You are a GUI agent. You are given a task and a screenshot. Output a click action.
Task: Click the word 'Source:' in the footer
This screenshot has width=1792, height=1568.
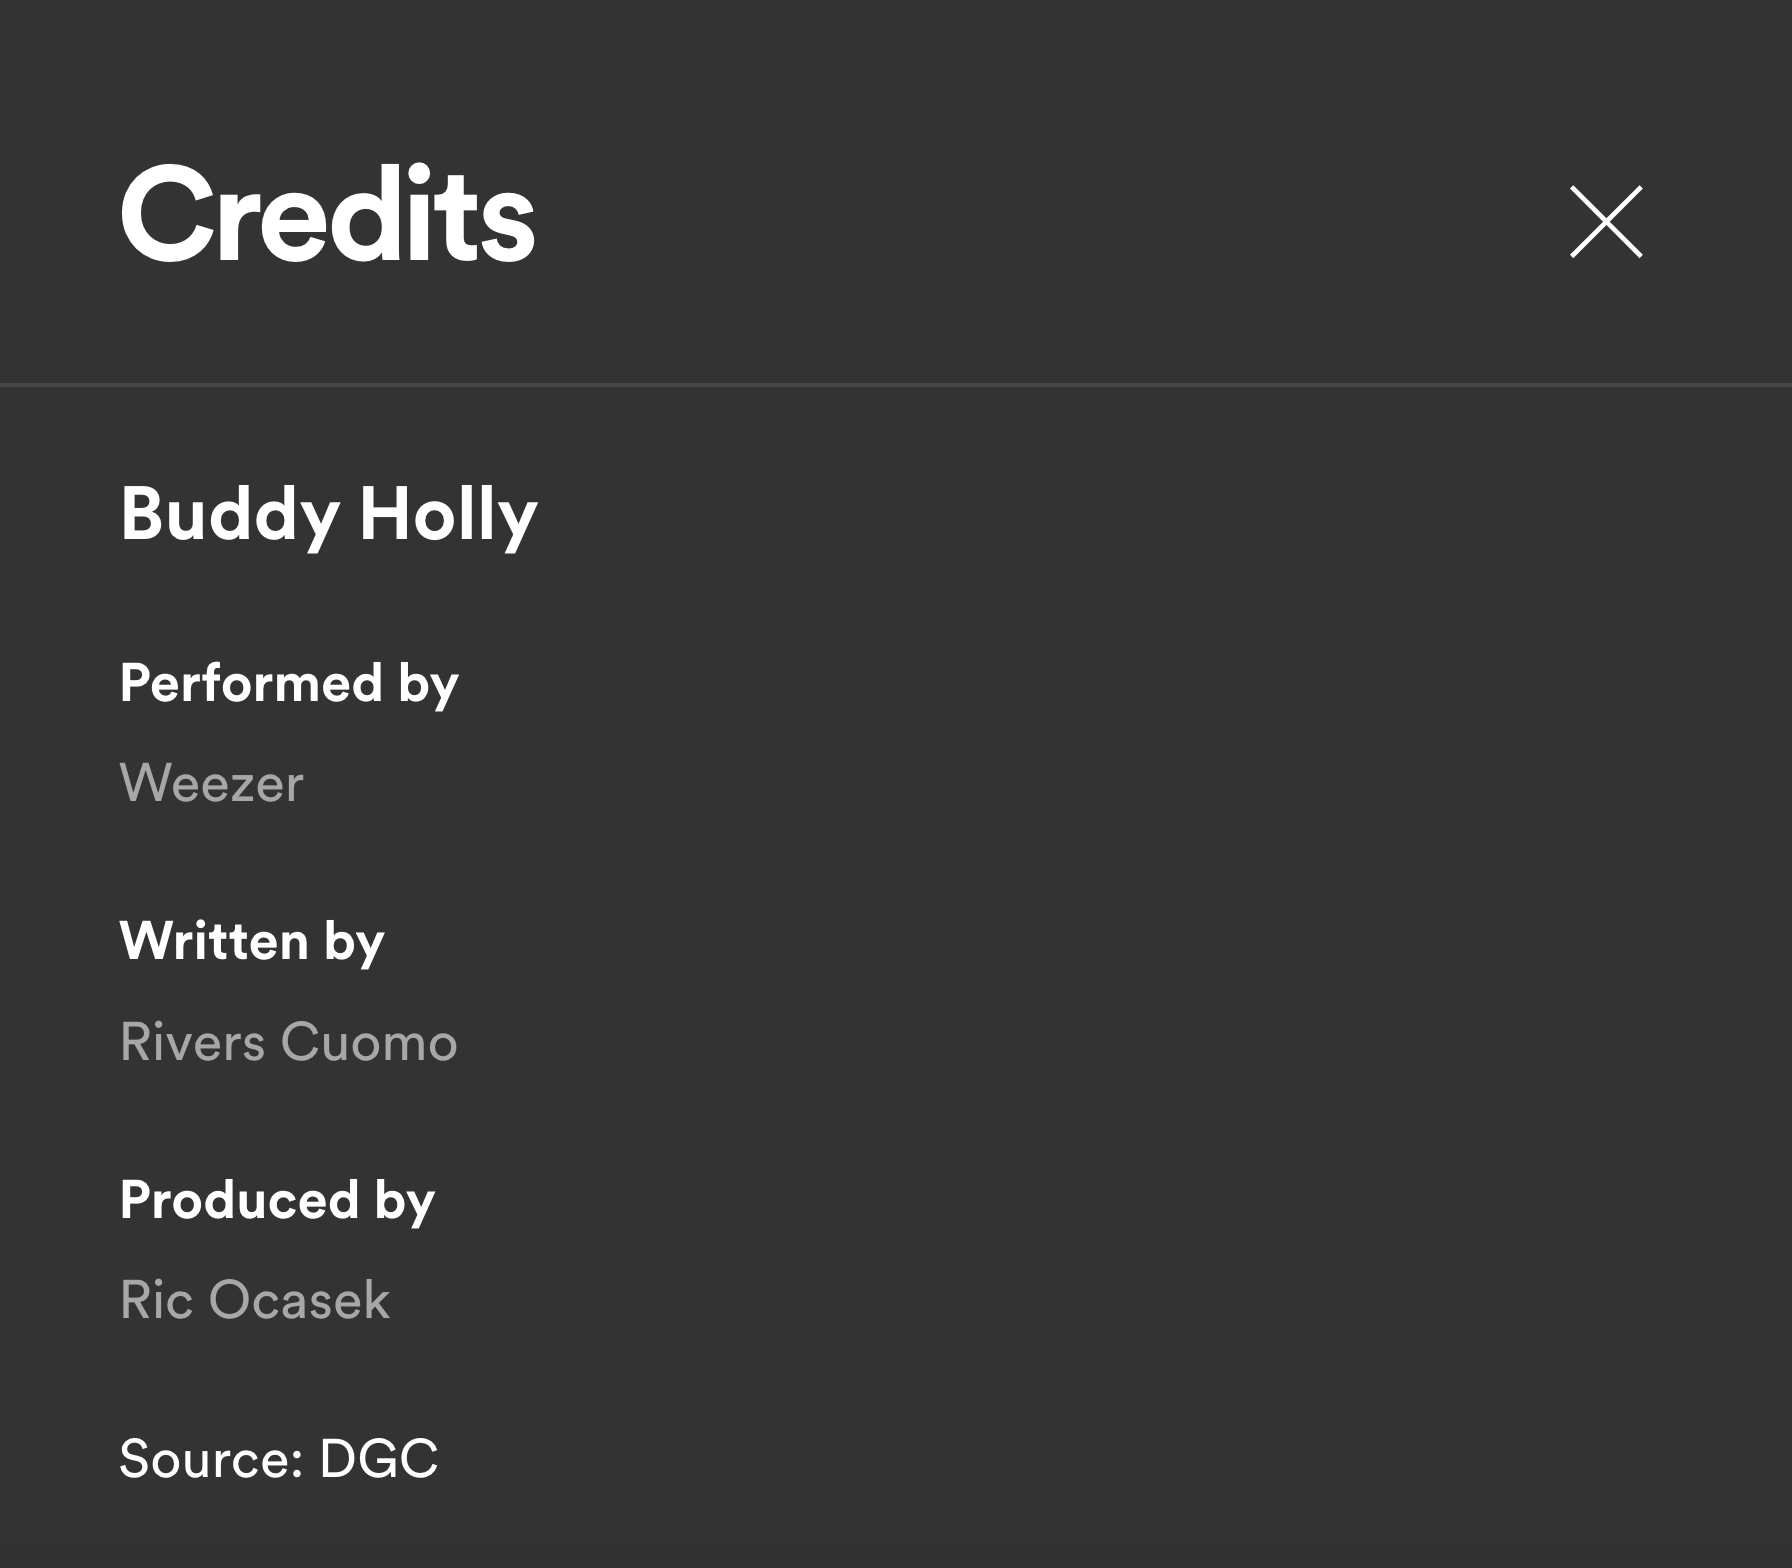coord(211,1458)
